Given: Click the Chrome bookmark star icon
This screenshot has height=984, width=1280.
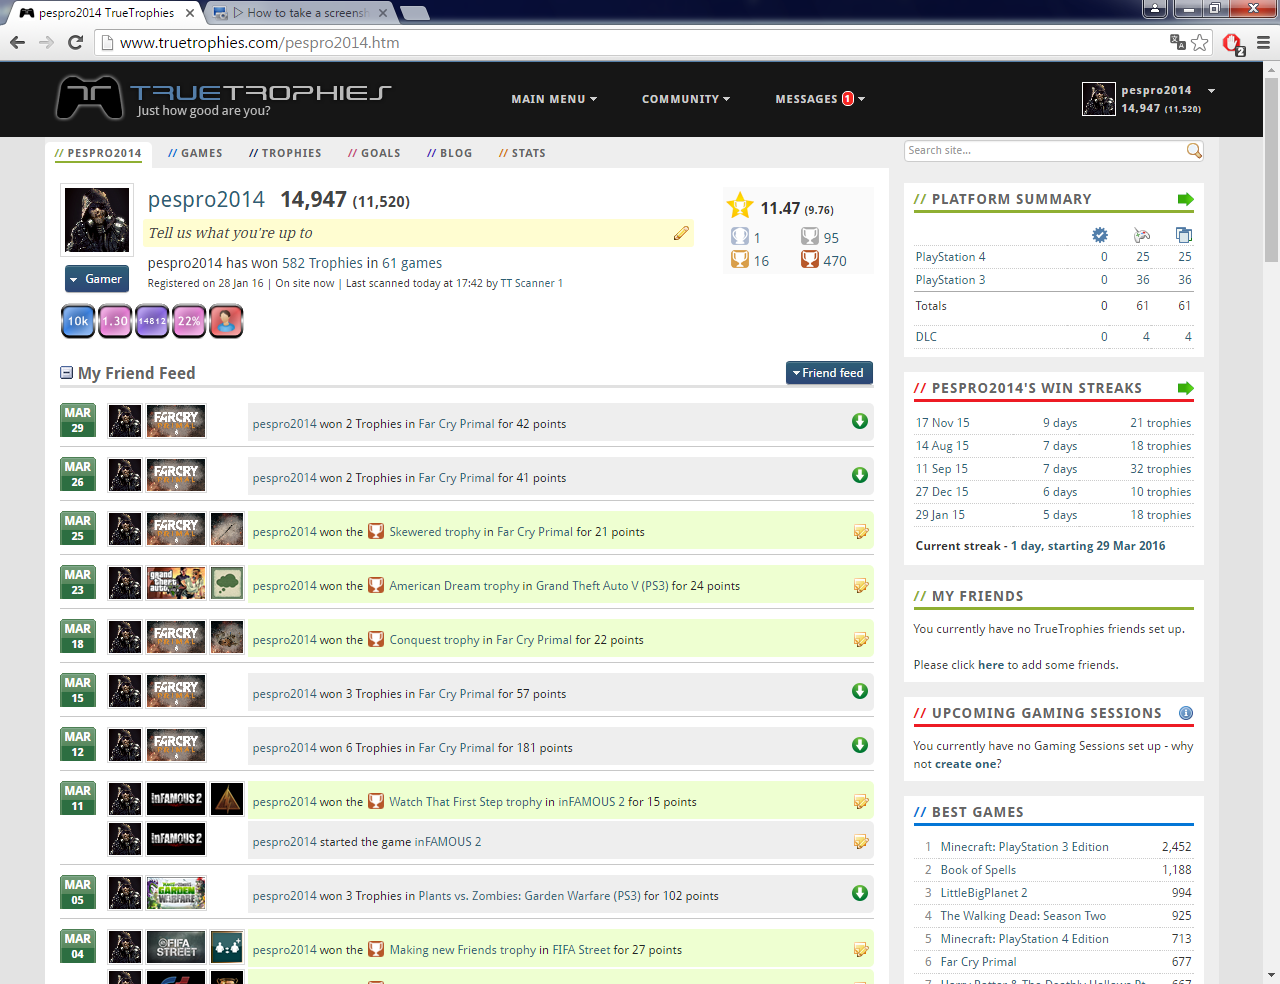Looking at the screenshot, I should (1200, 42).
